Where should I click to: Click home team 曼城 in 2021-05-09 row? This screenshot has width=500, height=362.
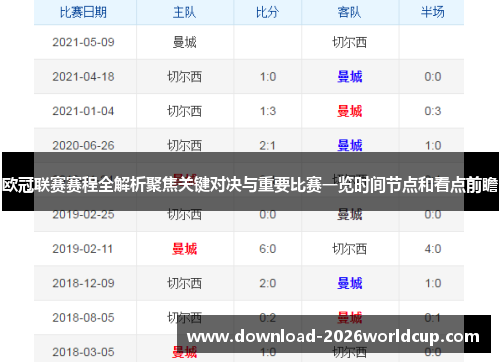click(184, 42)
